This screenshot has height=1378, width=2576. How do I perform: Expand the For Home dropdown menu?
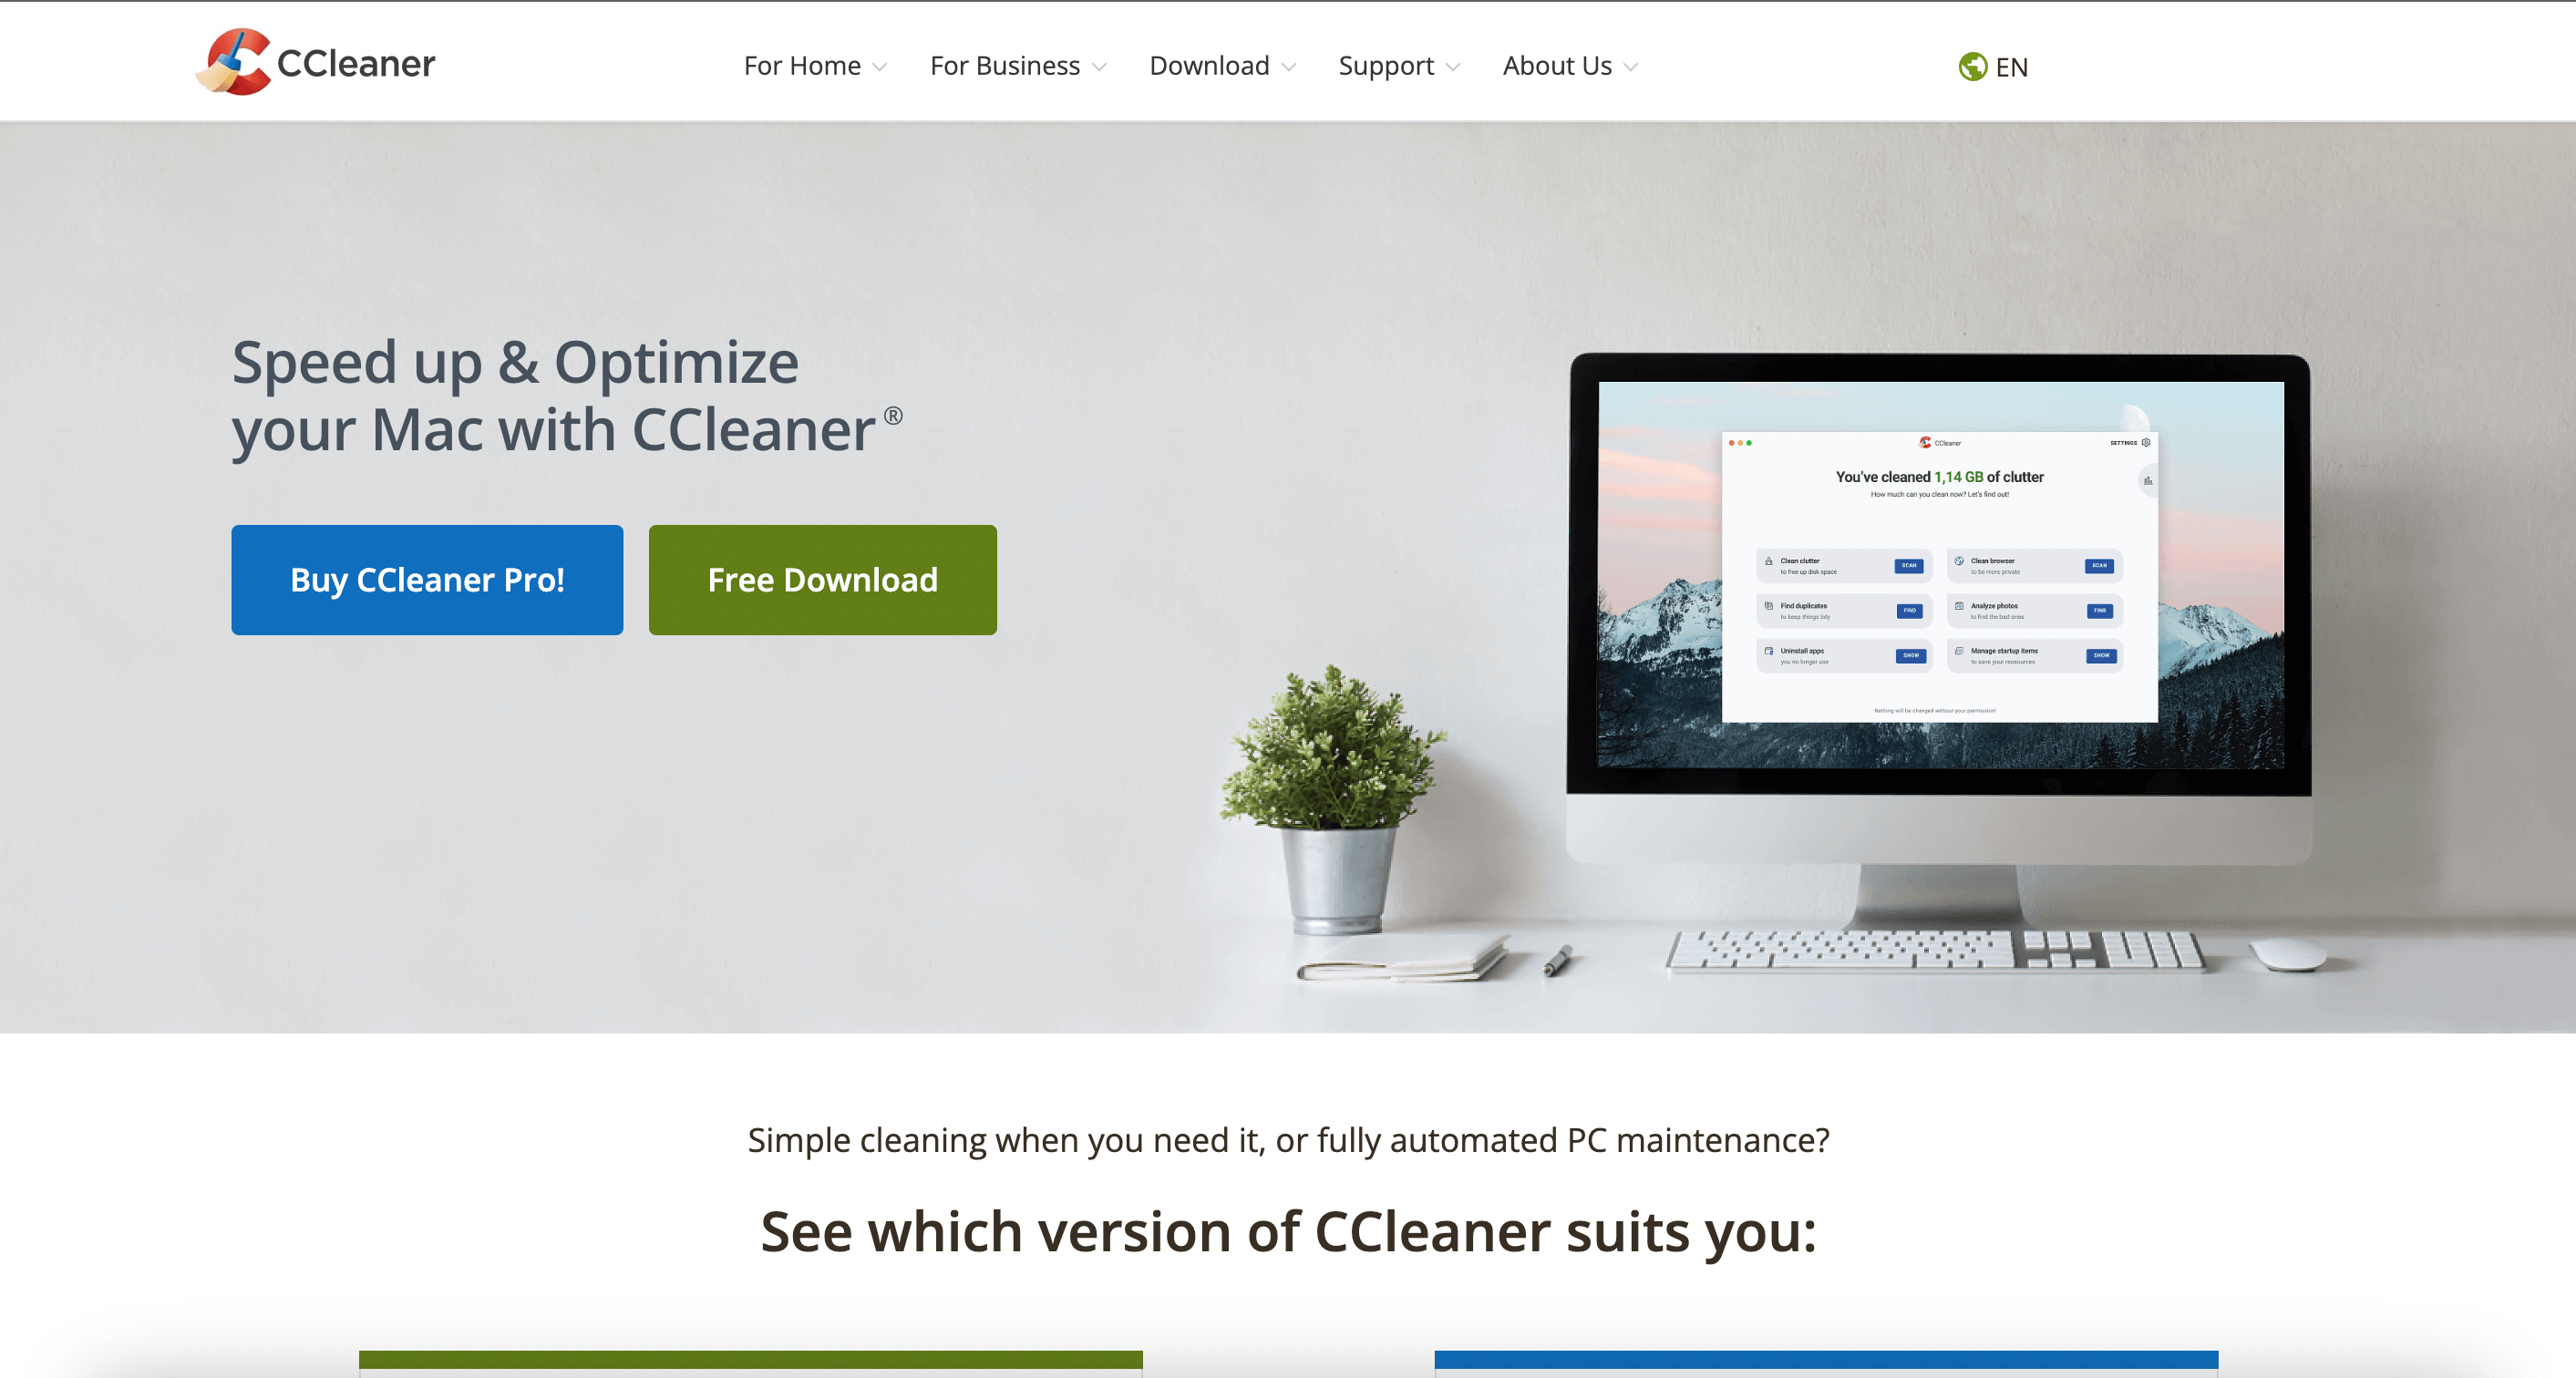(x=813, y=67)
